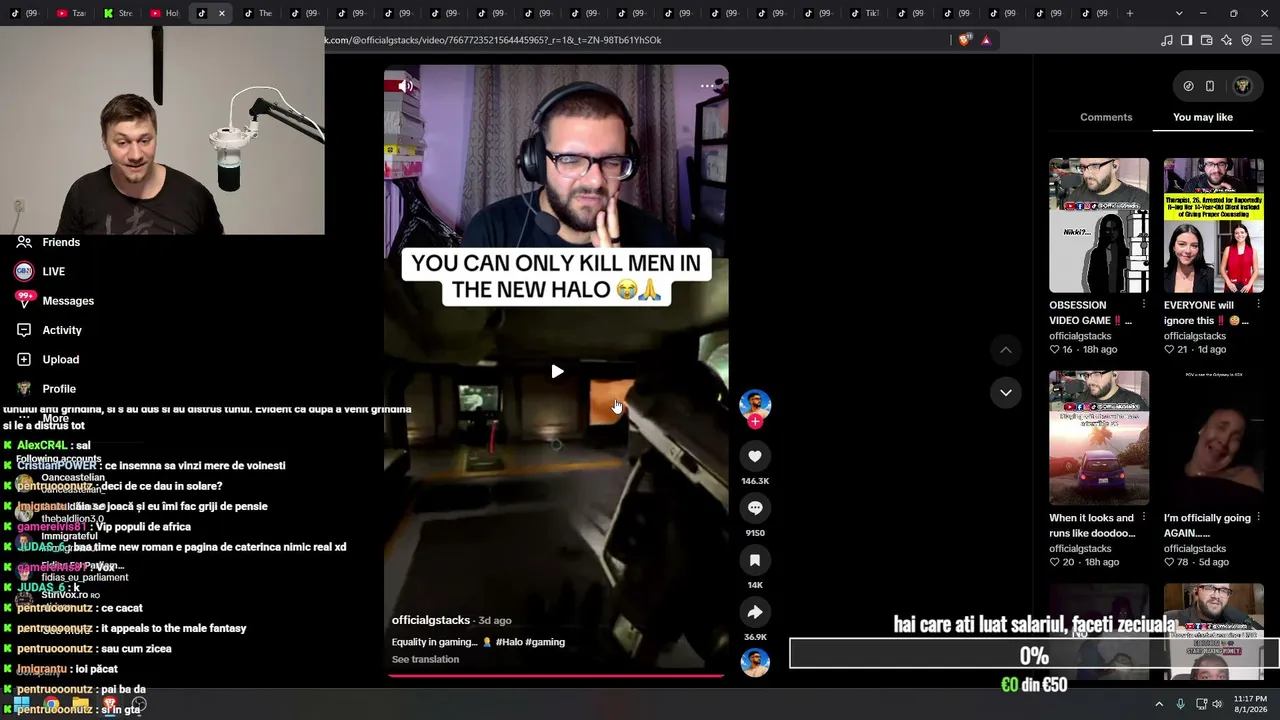Open the OBSESSION VIDEO GAME video thumbnail

(x=1099, y=225)
